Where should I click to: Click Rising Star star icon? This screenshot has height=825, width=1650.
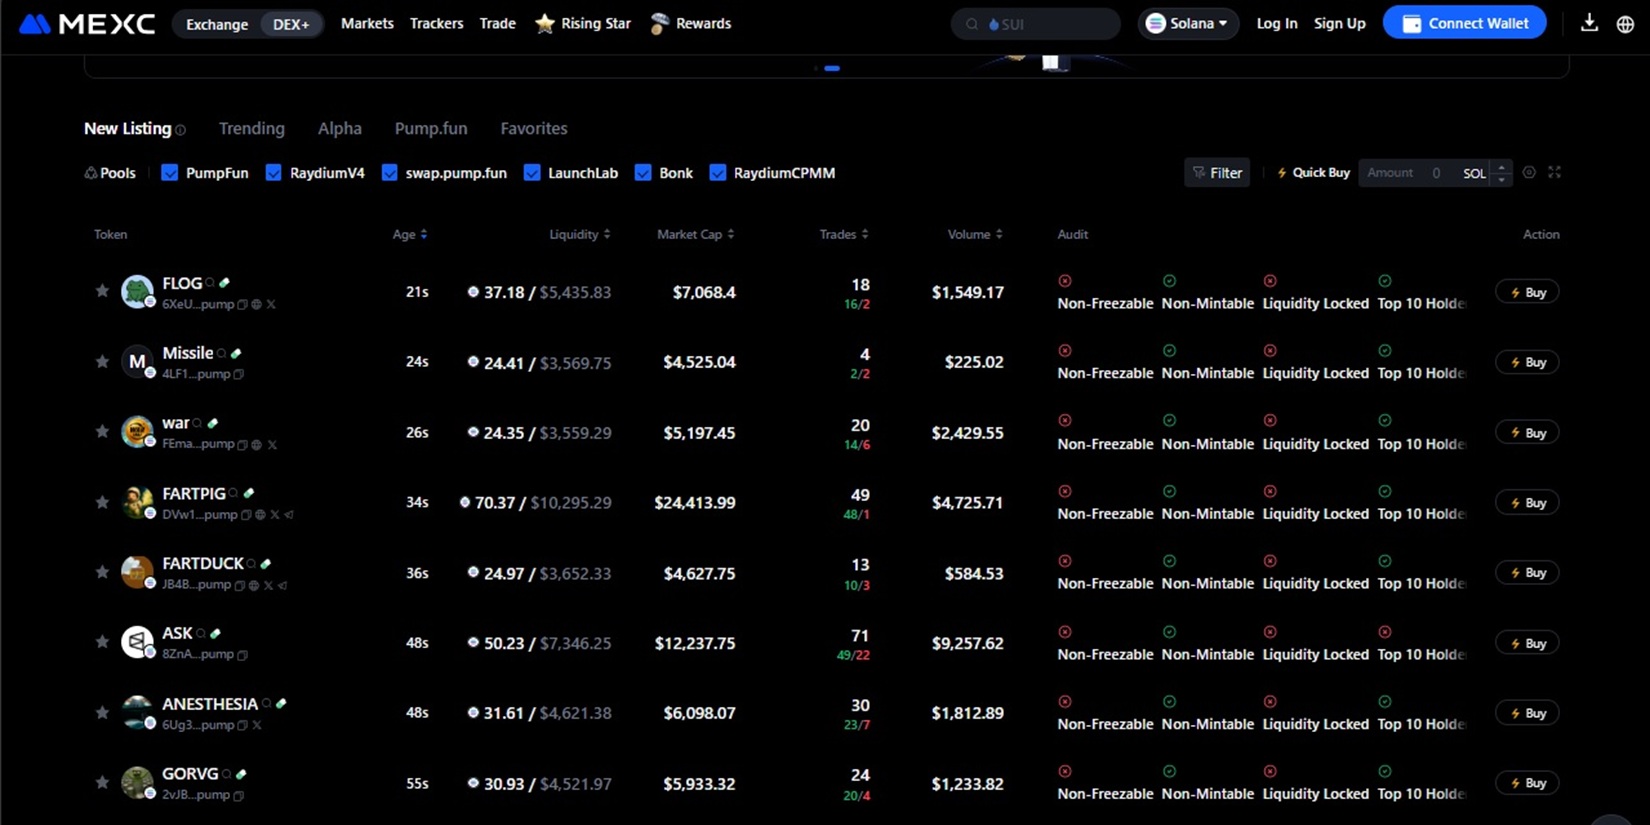pos(544,23)
